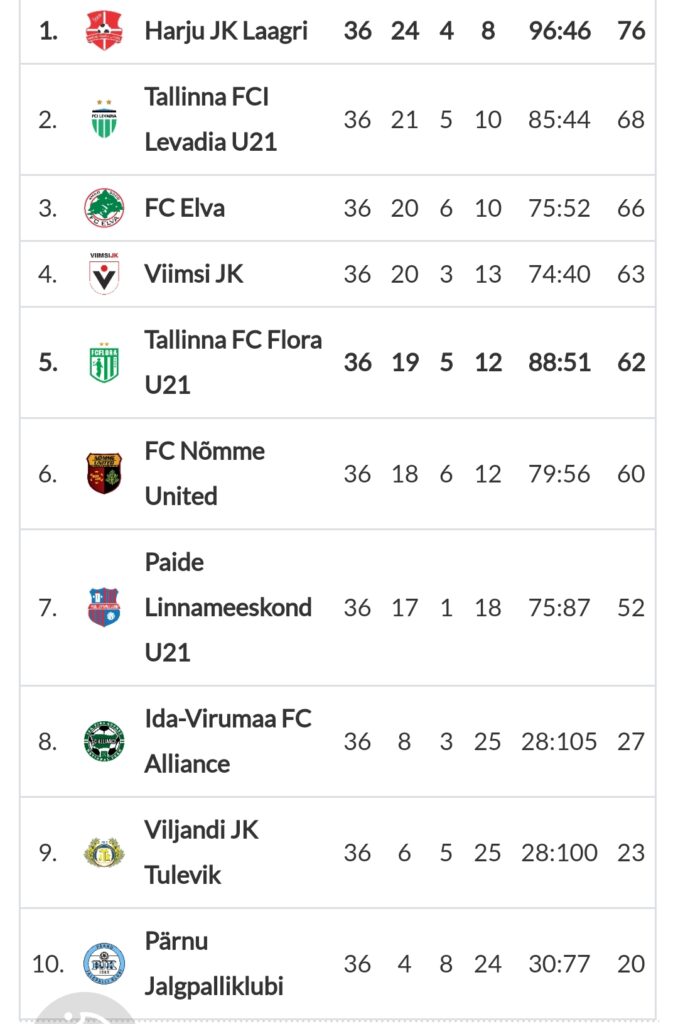The width and height of the screenshot is (678, 1024).
Task: Click Ida-Virumaa FC Alliance's 28:105 goals cell
Action: [559, 741]
